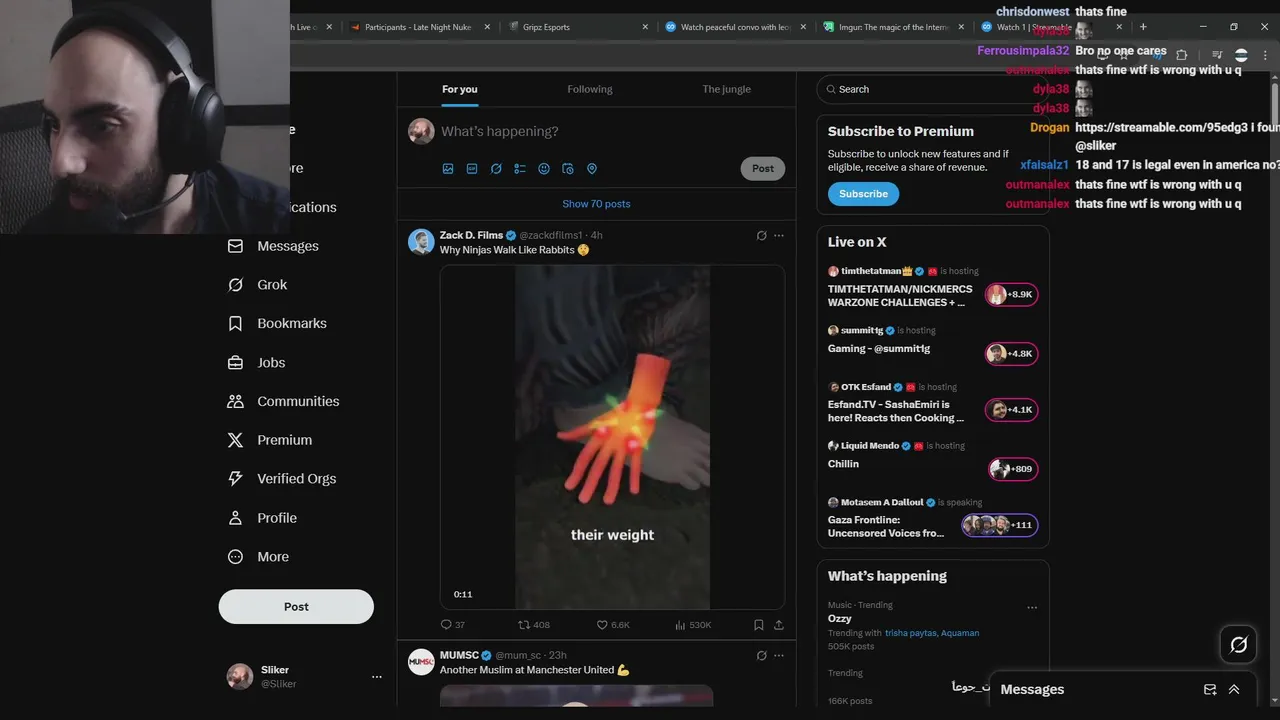This screenshot has height=720, width=1280.
Task: Open the Ozzy trending topic
Action: [x=840, y=619]
